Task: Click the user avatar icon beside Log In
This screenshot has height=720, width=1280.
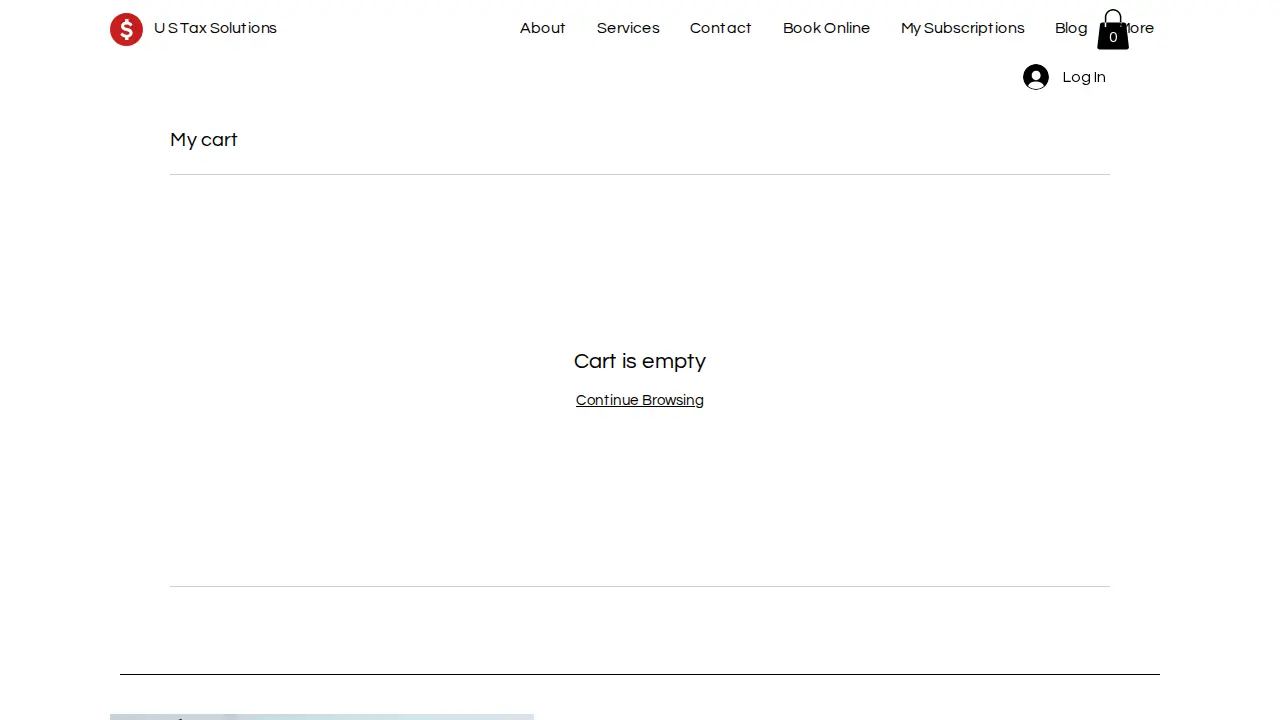Action: (x=1036, y=77)
